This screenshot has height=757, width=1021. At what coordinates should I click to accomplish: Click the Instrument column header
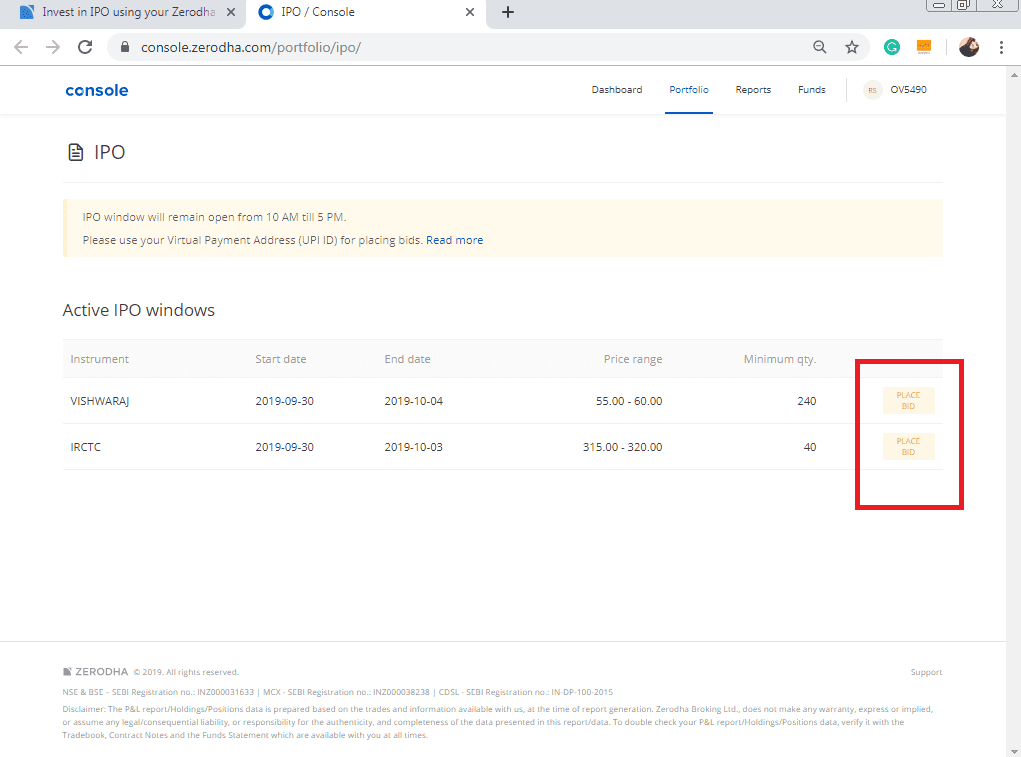coord(100,359)
